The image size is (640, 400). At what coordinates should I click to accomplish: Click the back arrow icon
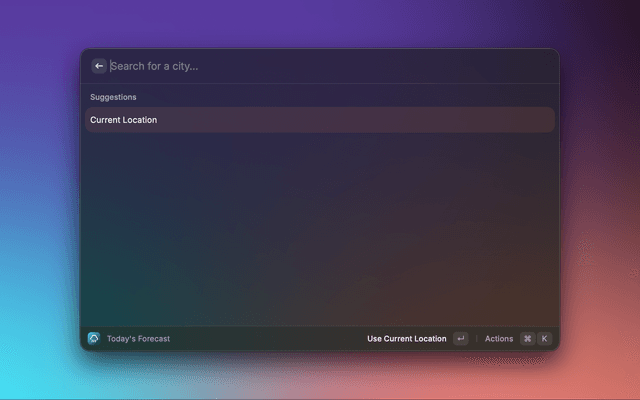click(99, 66)
